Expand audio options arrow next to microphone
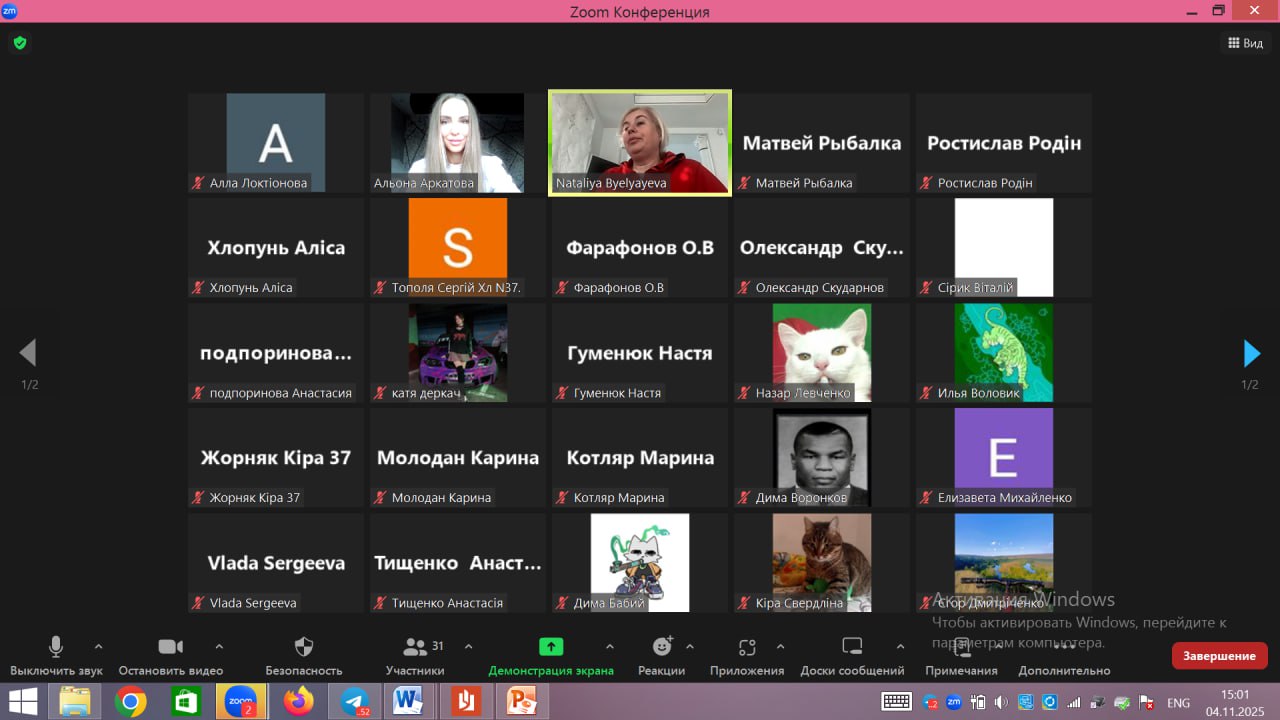This screenshot has height=720, width=1280. 98,646
